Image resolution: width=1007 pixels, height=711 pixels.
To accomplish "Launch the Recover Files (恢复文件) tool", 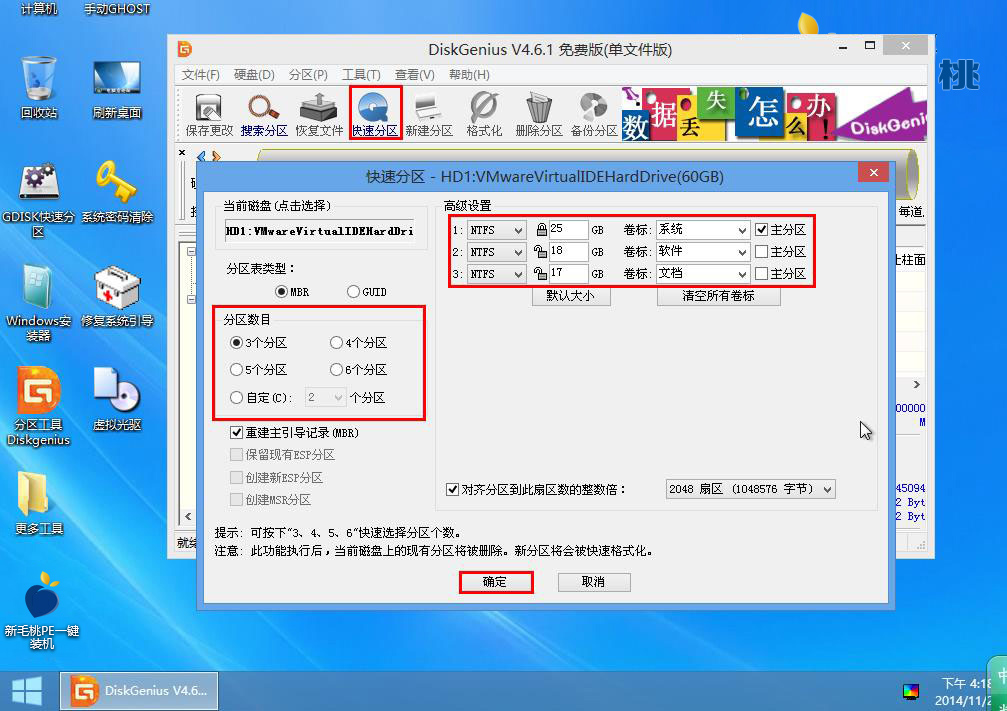I will [319, 114].
